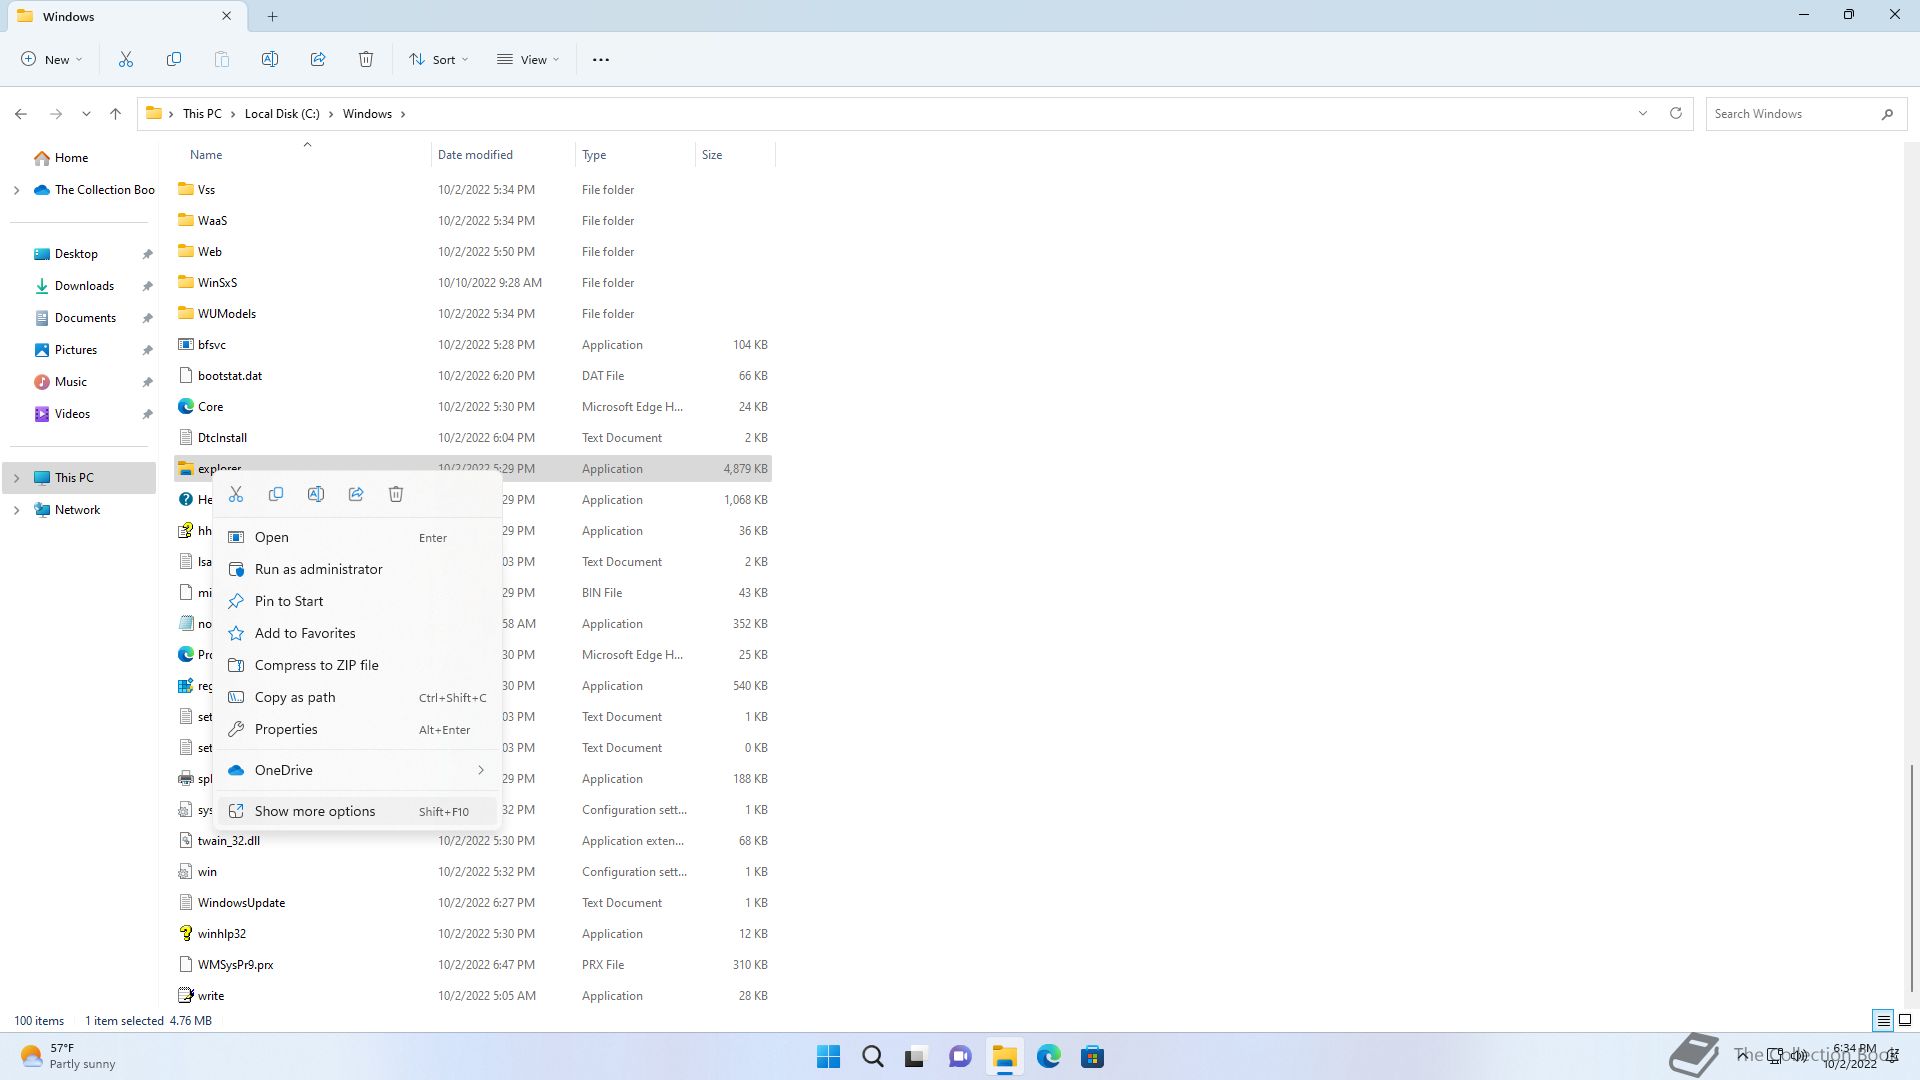Choose Open from context menu
The width and height of the screenshot is (1920, 1080).
pyautogui.click(x=358, y=537)
